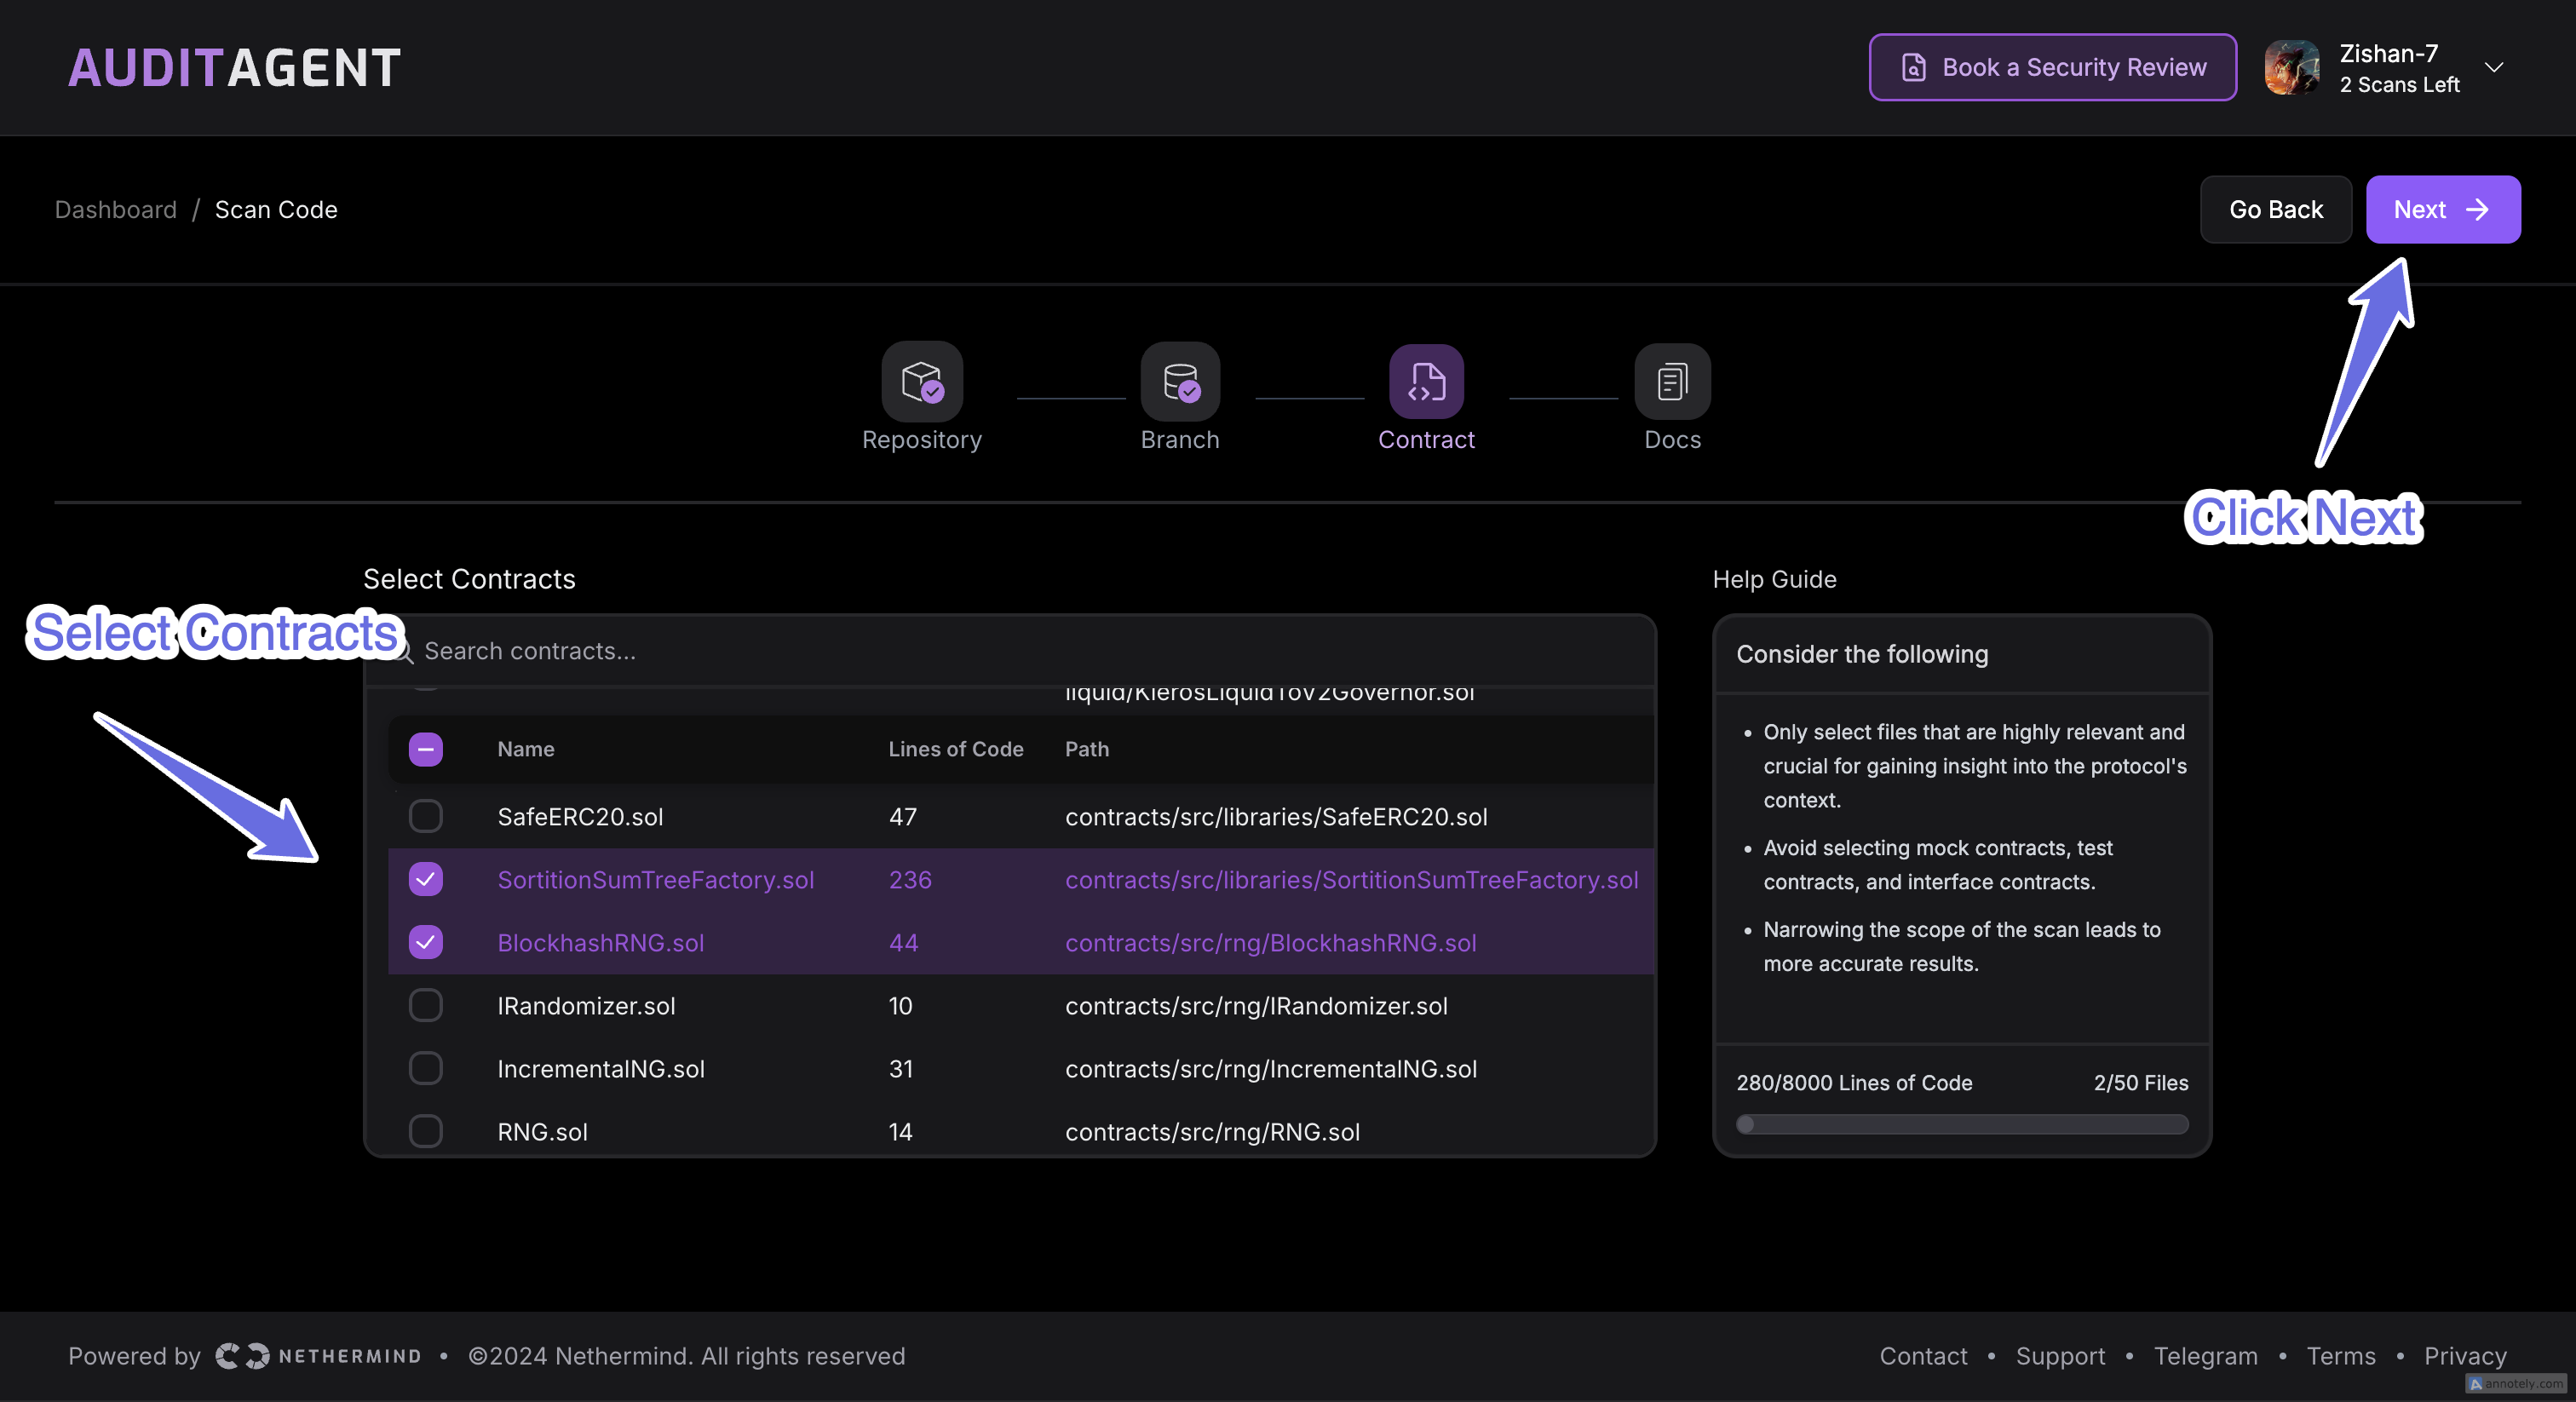
Task: Click SortitionSumTreeFactory.sol file name
Action: tap(656, 879)
